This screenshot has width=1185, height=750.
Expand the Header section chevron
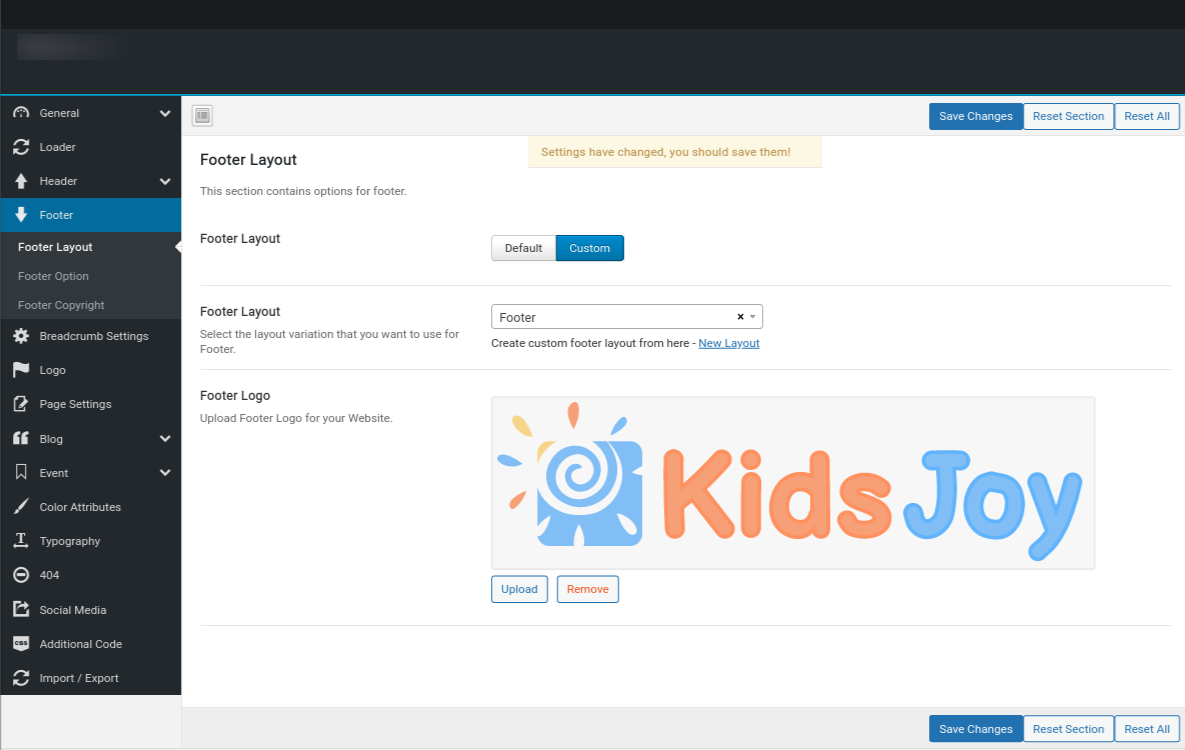[x=165, y=181]
